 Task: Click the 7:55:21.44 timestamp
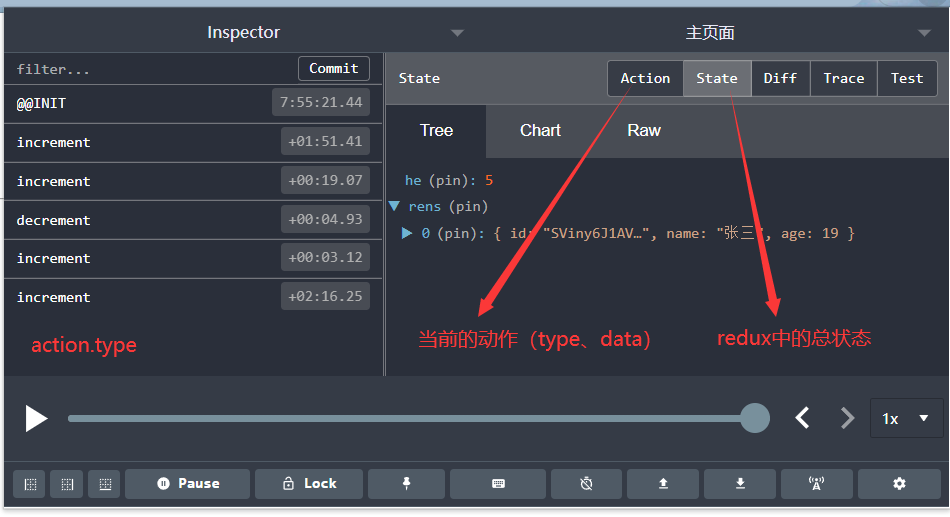tap(321, 102)
